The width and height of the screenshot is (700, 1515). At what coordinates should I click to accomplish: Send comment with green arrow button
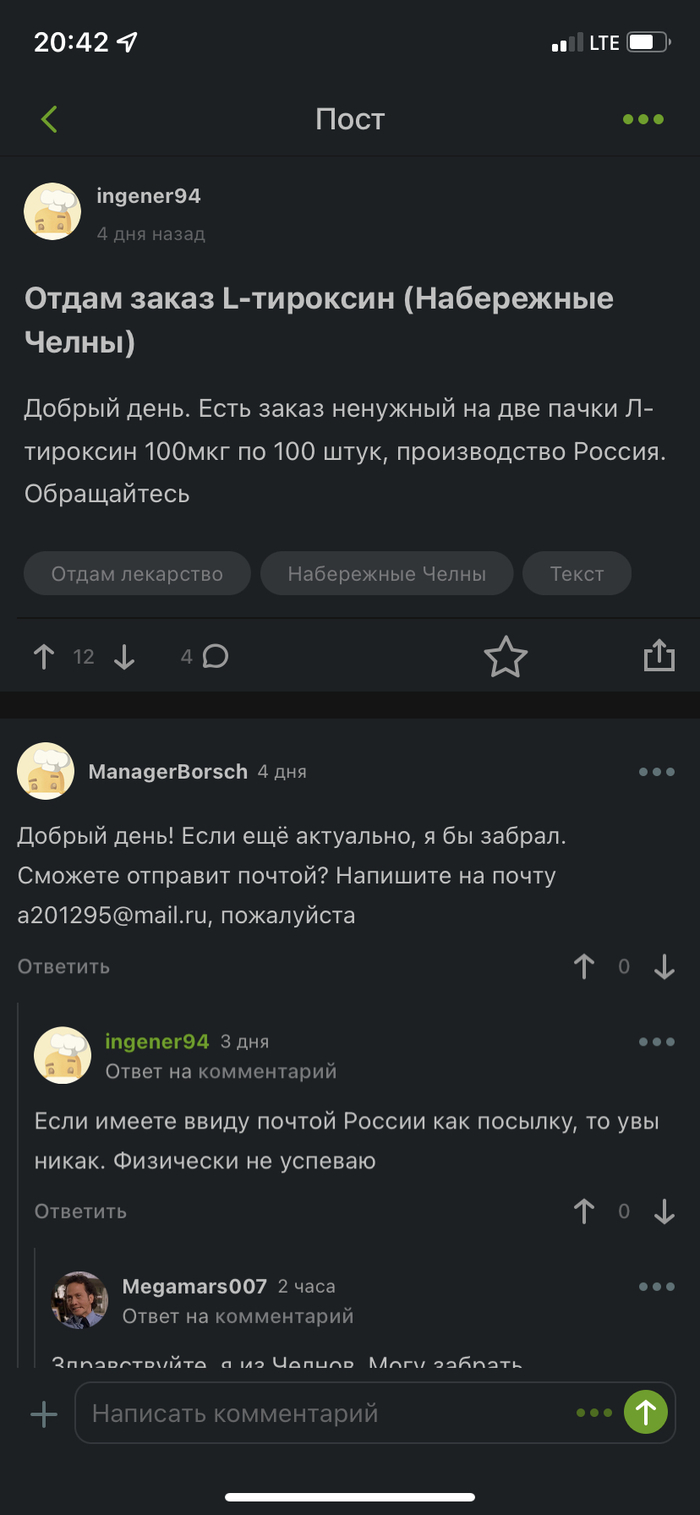click(646, 1413)
